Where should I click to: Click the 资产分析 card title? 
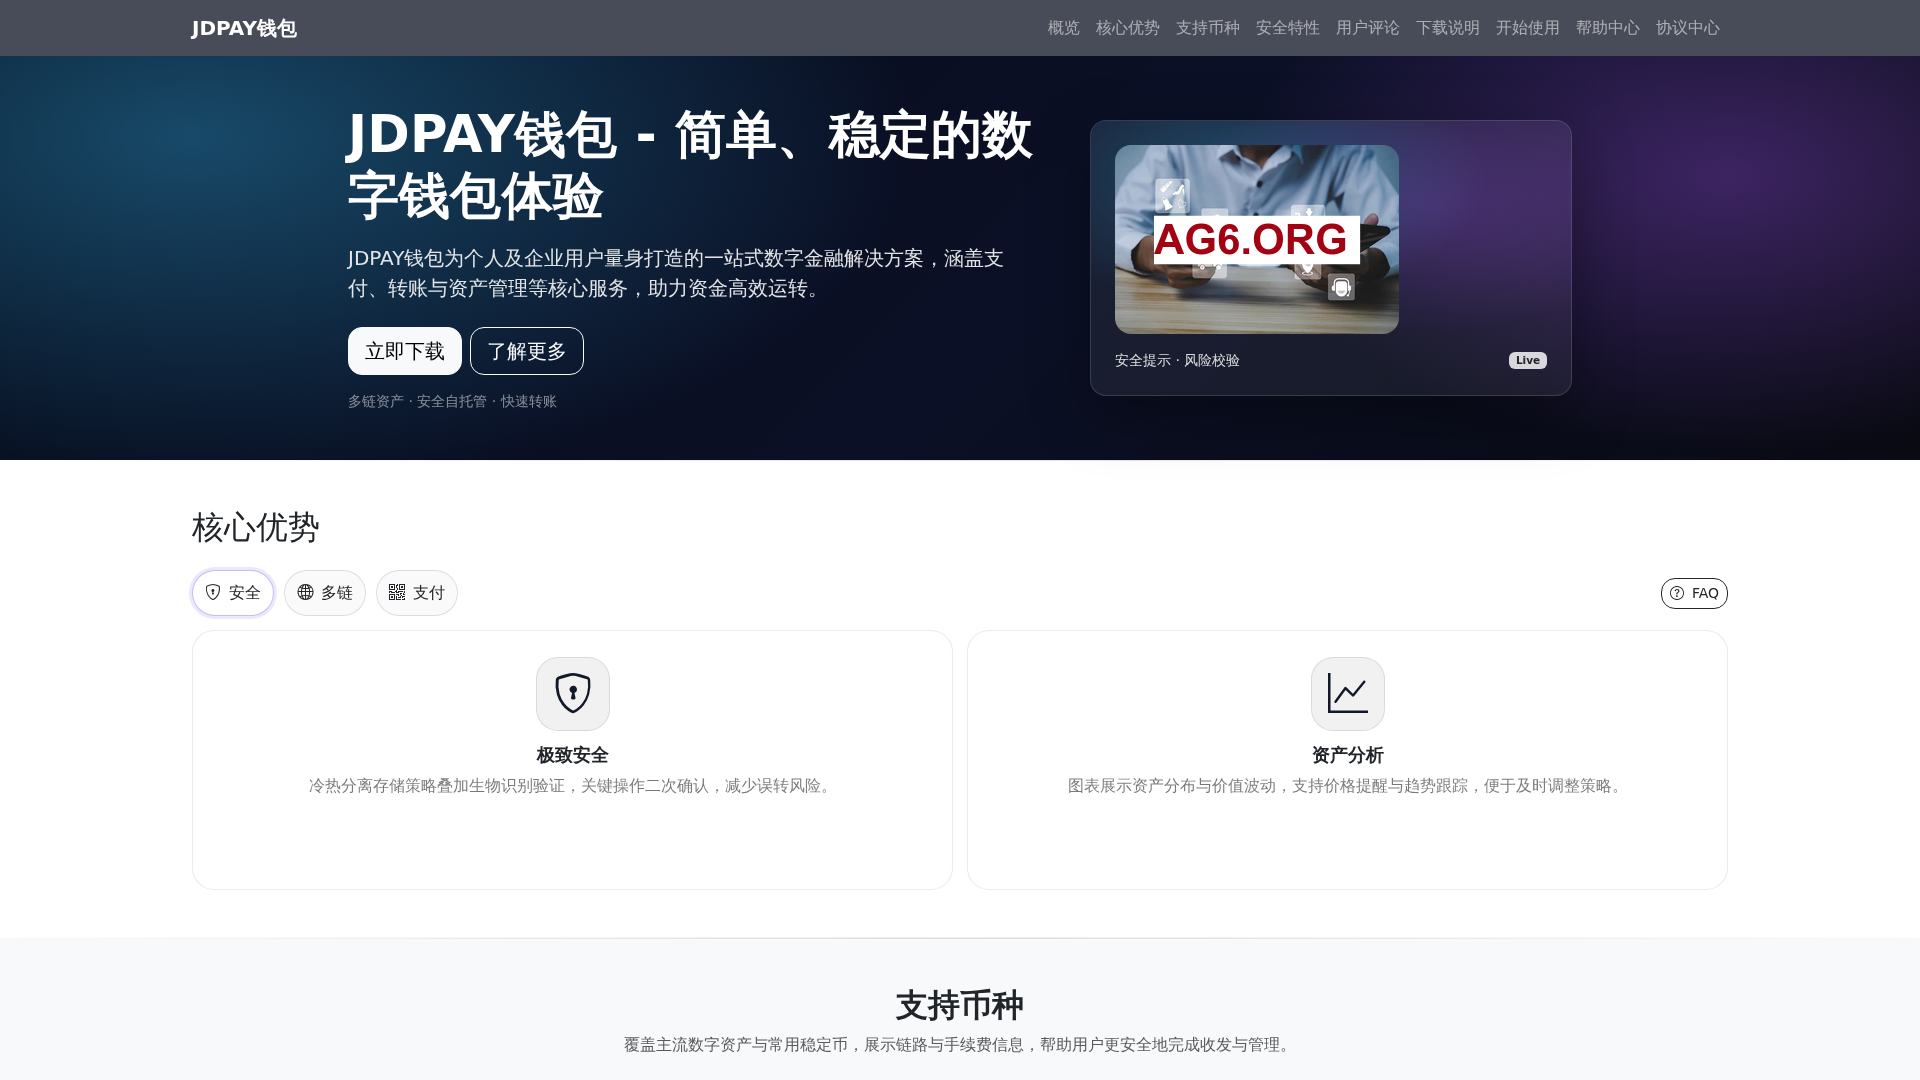click(x=1348, y=755)
